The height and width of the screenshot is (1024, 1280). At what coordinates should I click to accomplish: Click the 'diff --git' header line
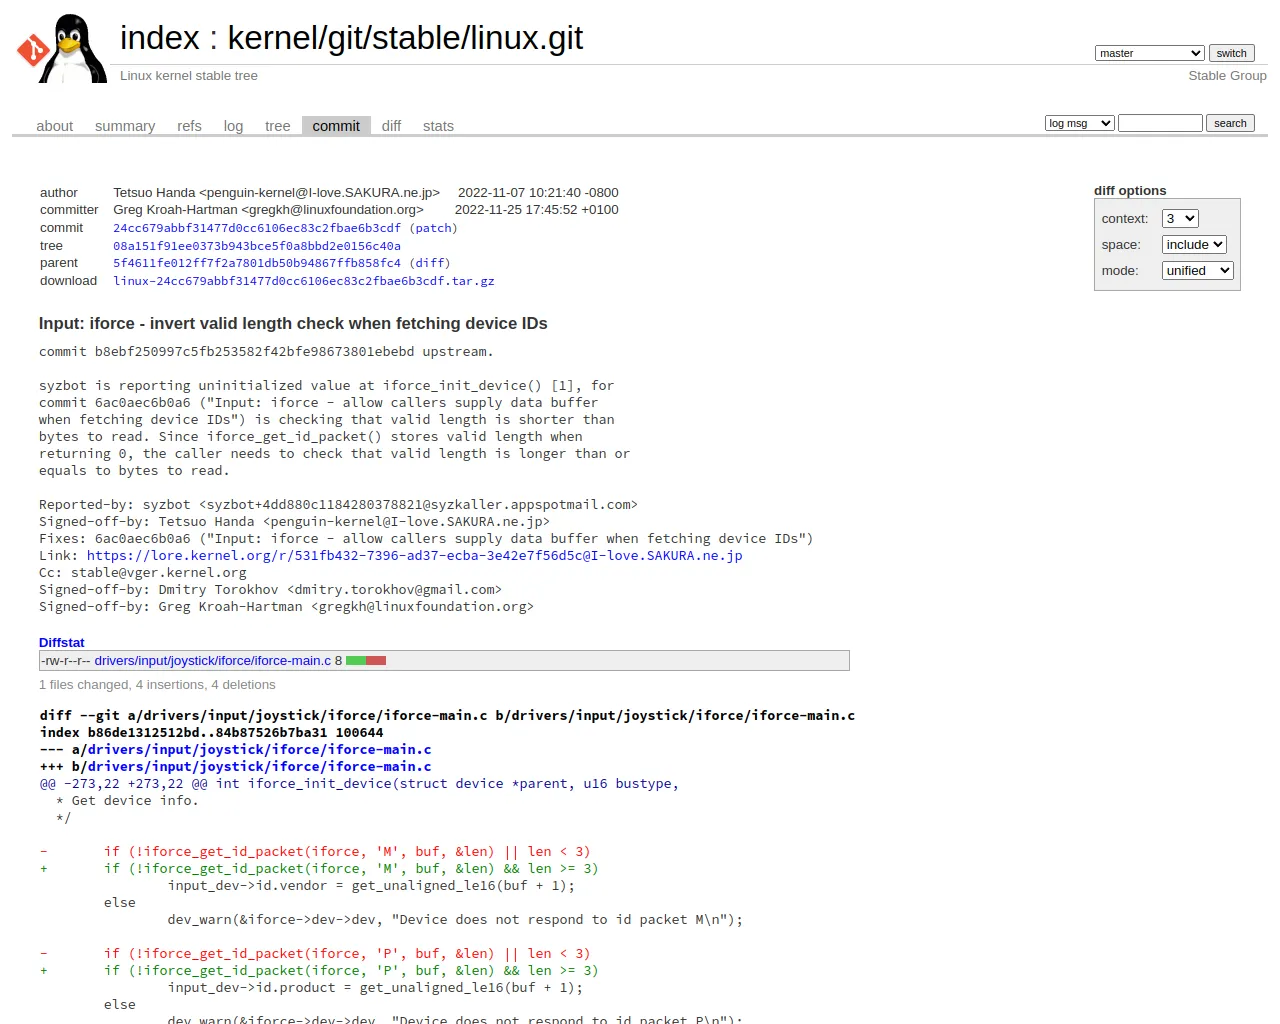(447, 716)
